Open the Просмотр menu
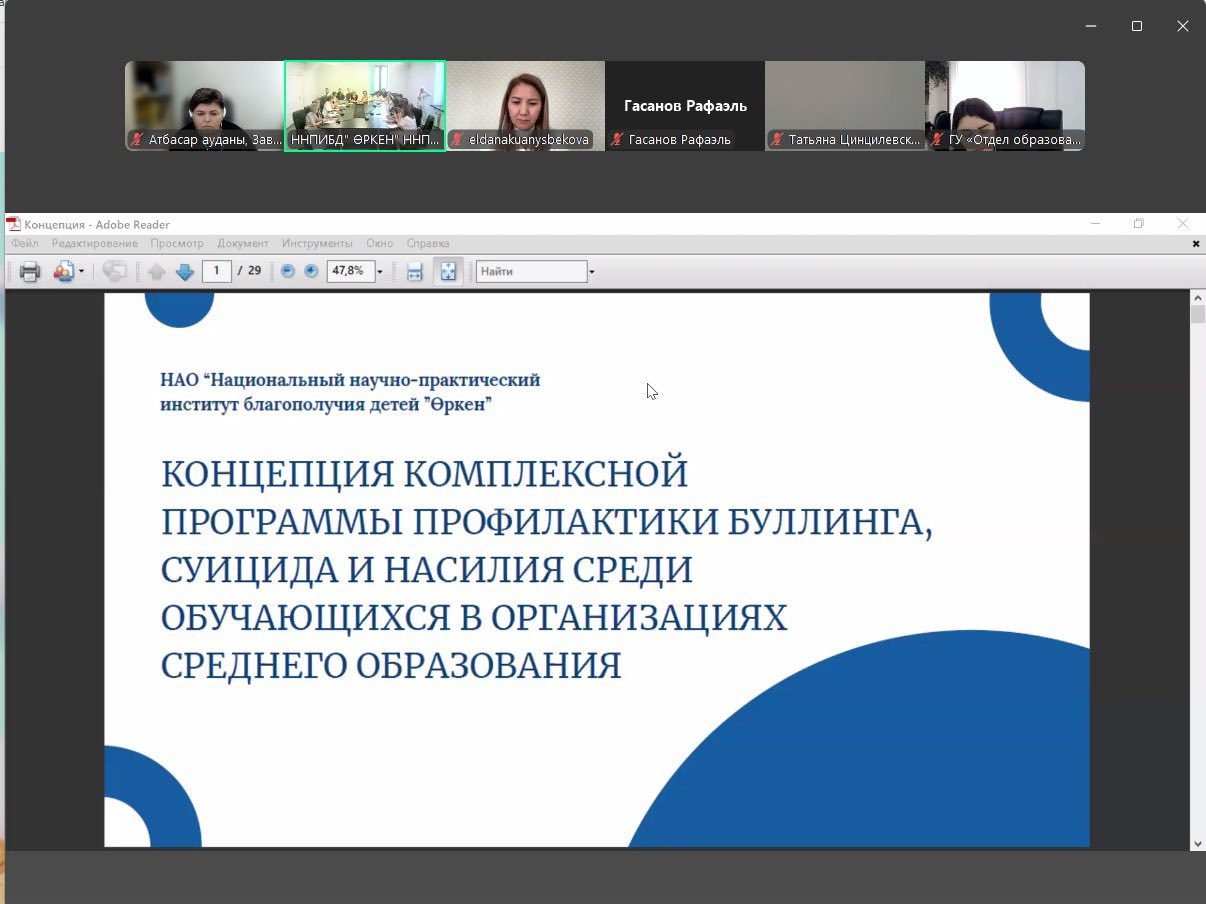 (x=177, y=243)
